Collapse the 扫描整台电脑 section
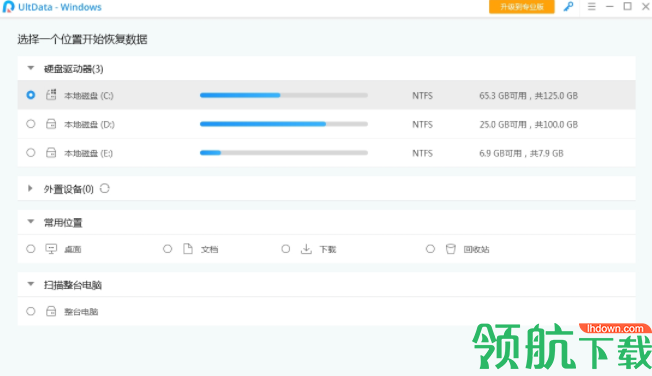652x376 pixels. [x=30, y=284]
